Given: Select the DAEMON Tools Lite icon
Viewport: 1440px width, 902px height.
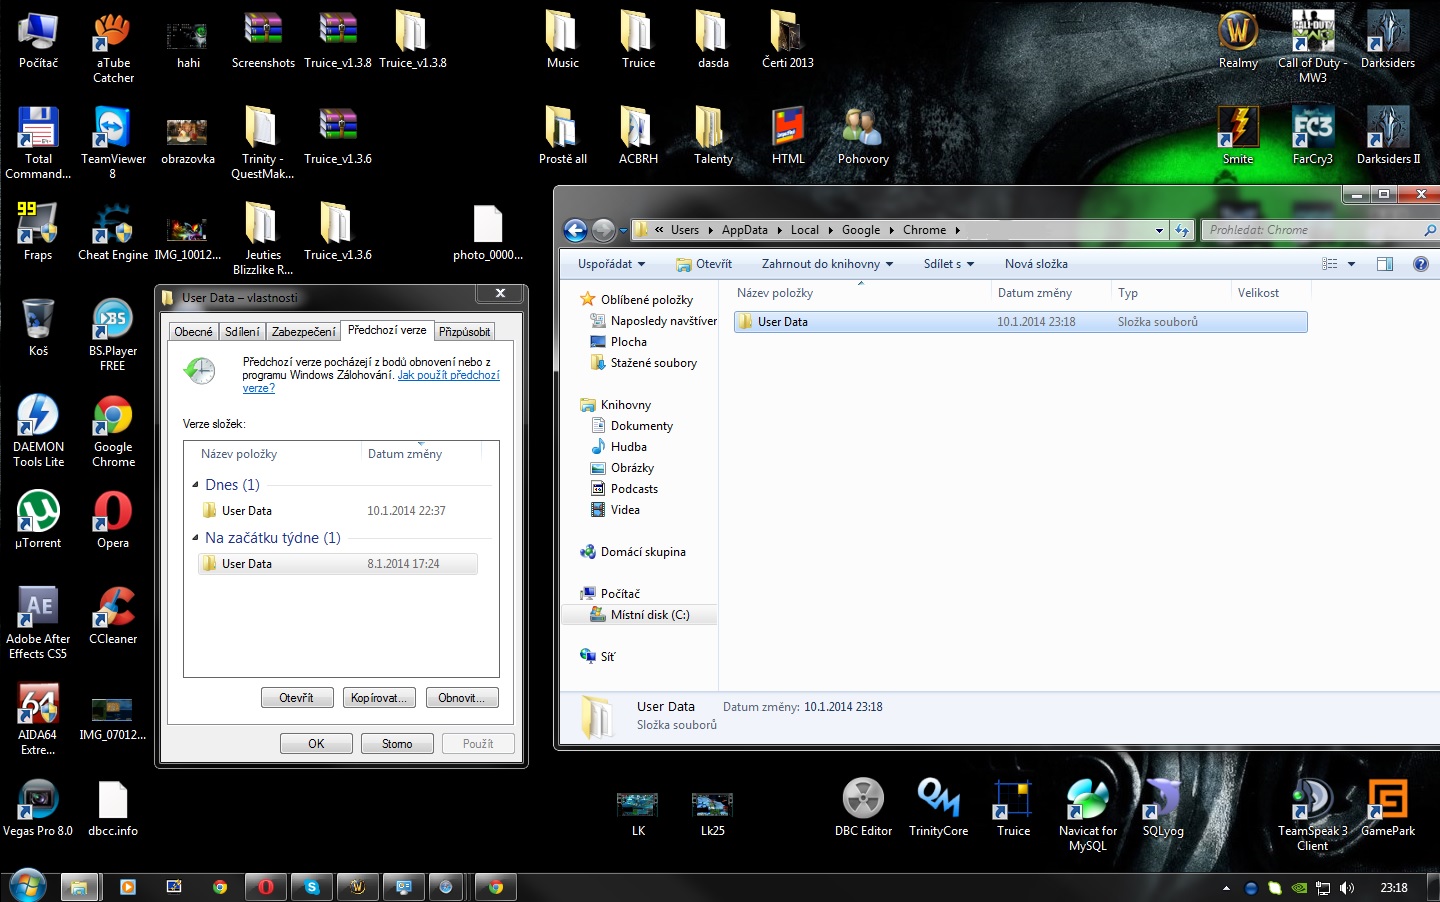Looking at the screenshot, I should 38,431.
